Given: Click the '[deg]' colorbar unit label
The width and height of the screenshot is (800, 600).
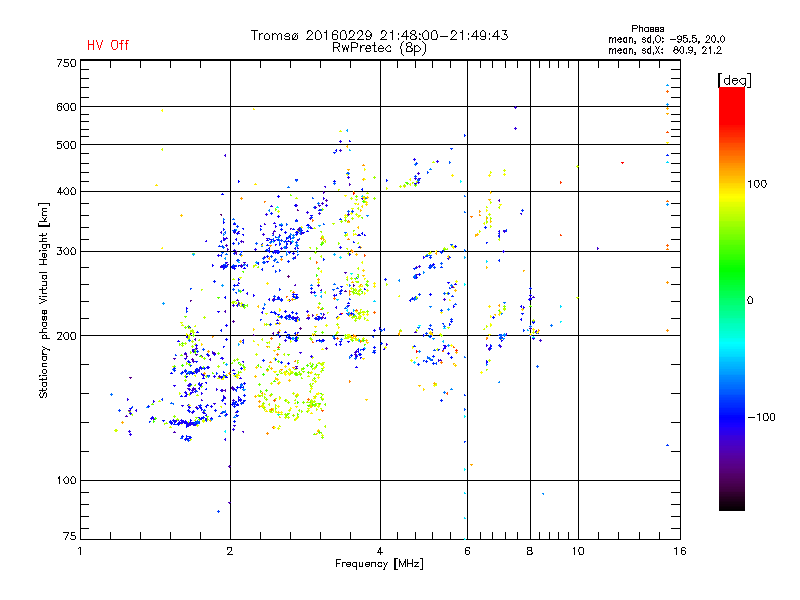Looking at the screenshot, I should click(734, 80).
